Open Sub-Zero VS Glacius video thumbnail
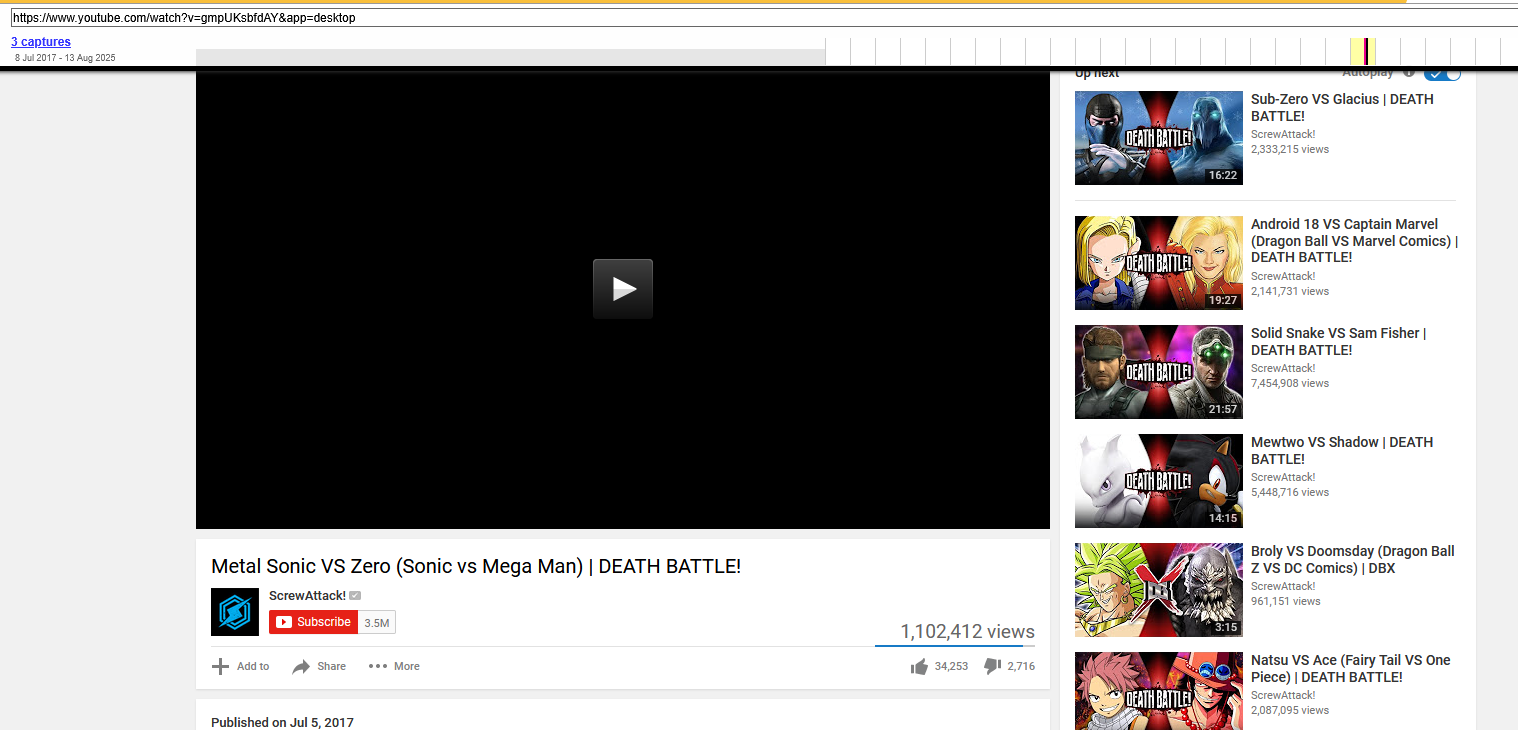This screenshot has width=1518, height=730. coord(1159,138)
